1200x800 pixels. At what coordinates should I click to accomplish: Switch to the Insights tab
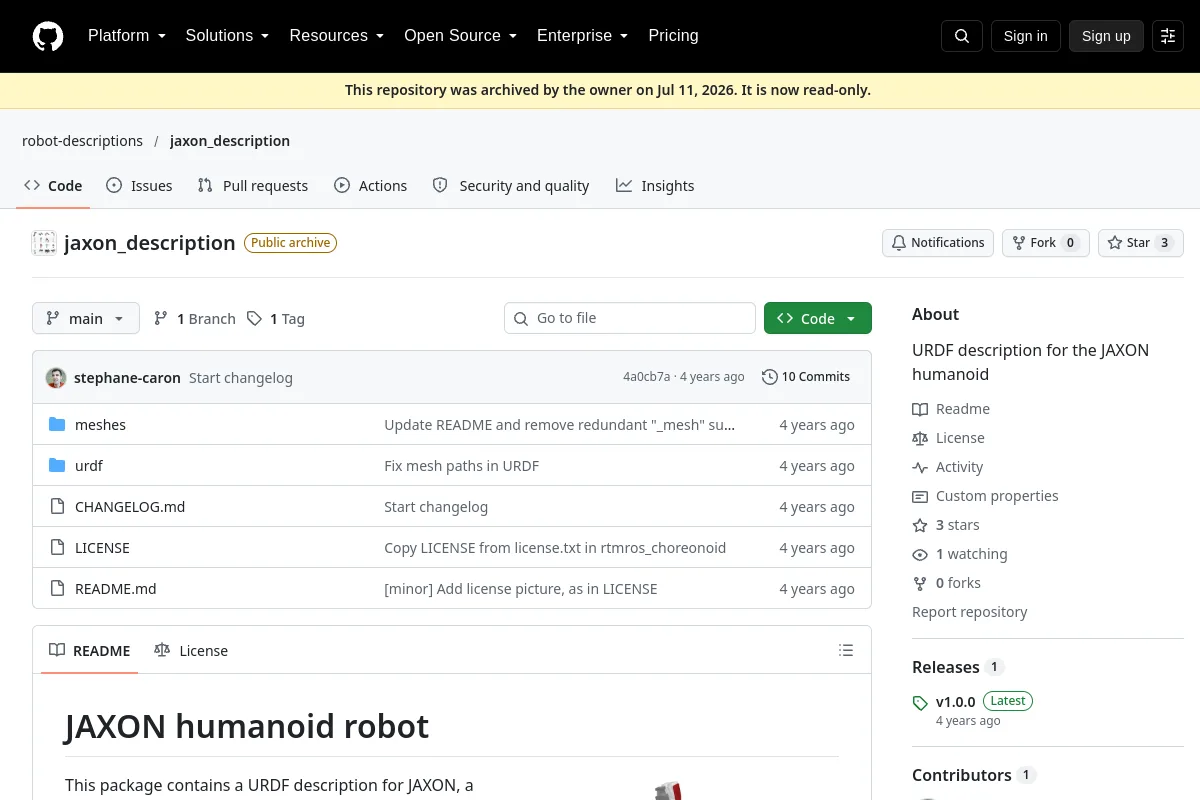pyautogui.click(x=655, y=186)
